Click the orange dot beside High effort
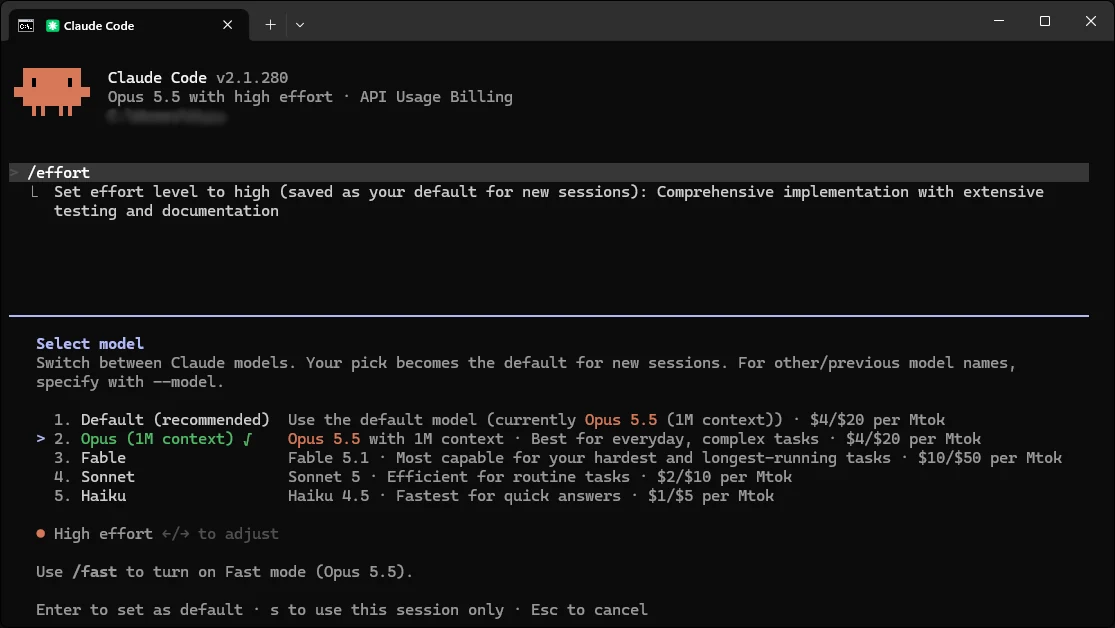Viewport: 1115px width, 628px height. pyautogui.click(x=41, y=533)
